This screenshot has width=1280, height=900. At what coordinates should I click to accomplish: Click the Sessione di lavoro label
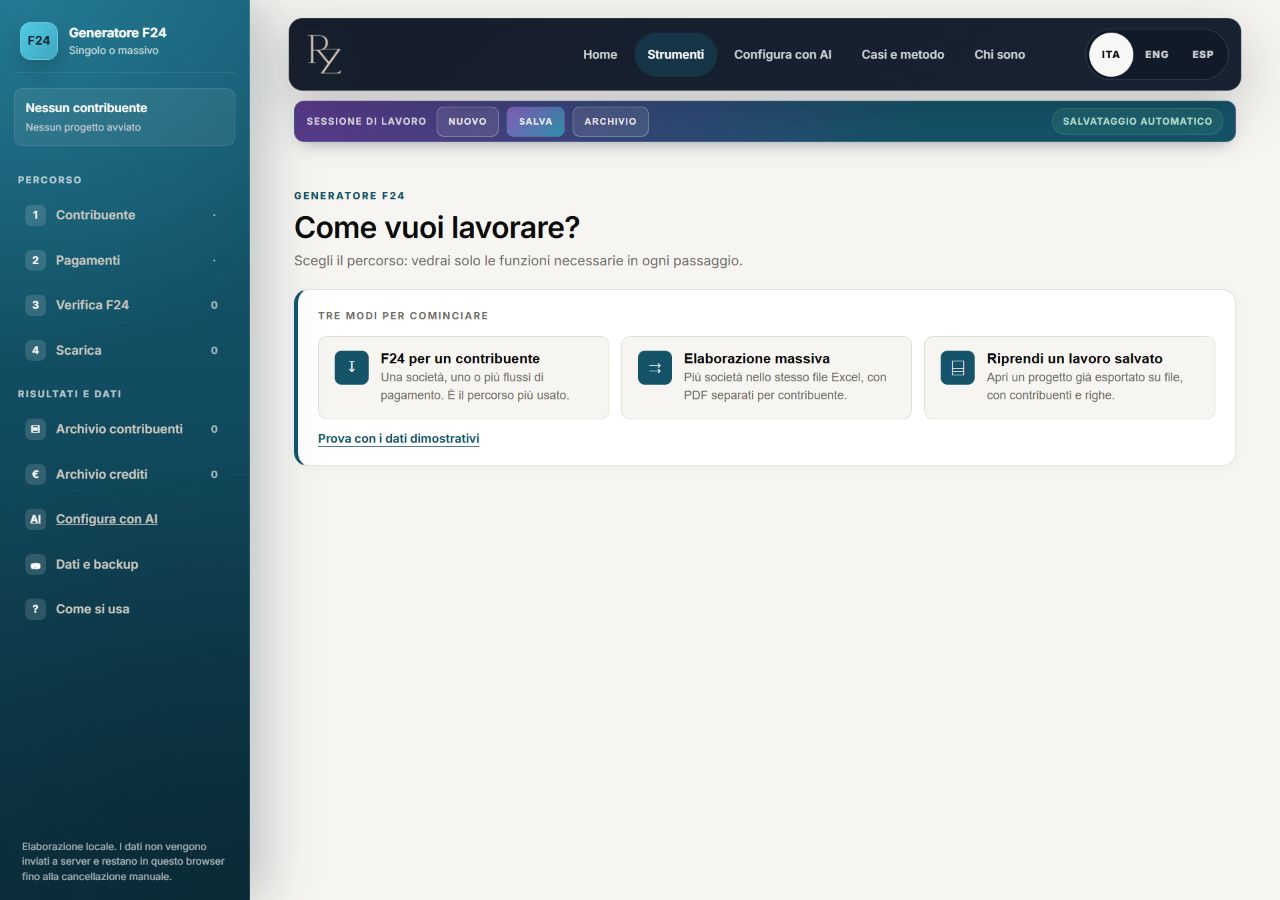366,121
